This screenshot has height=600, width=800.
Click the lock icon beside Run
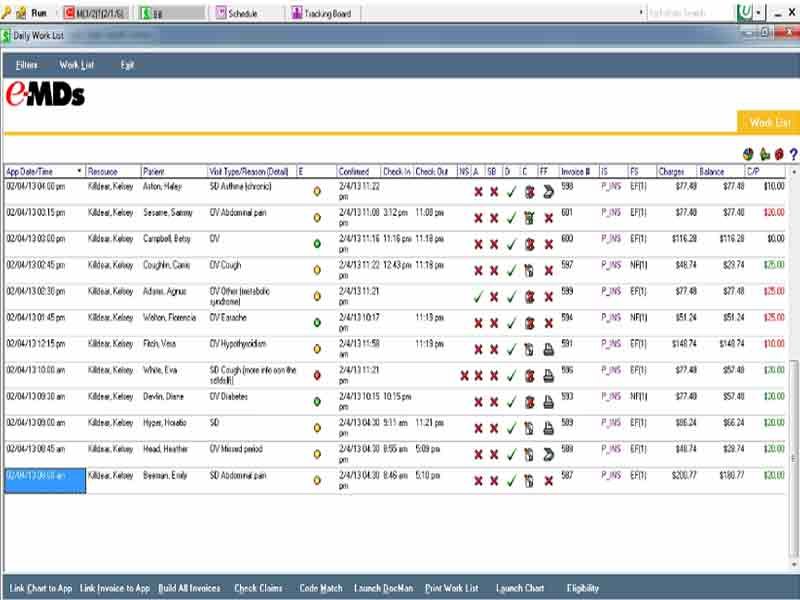(21, 13)
